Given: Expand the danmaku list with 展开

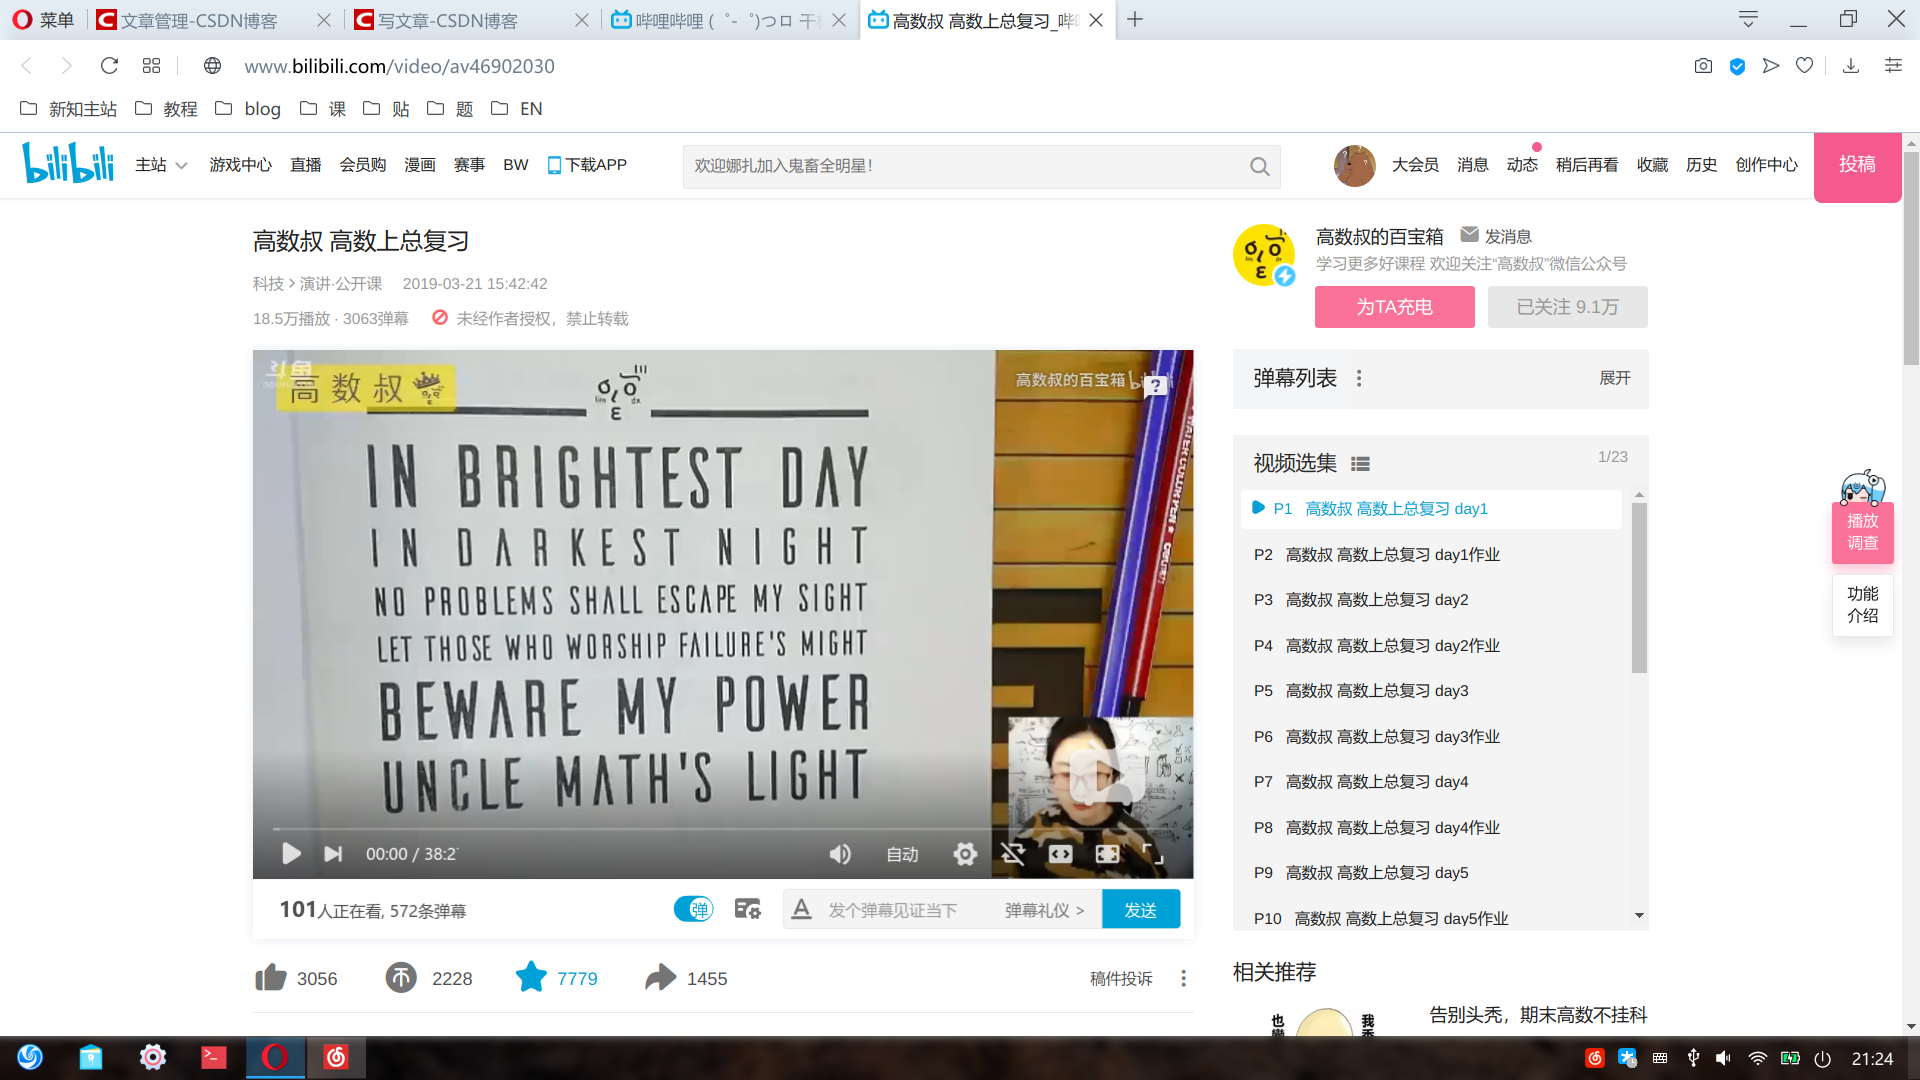Looking at the screenshot, I should click(x=1614, y=378).
